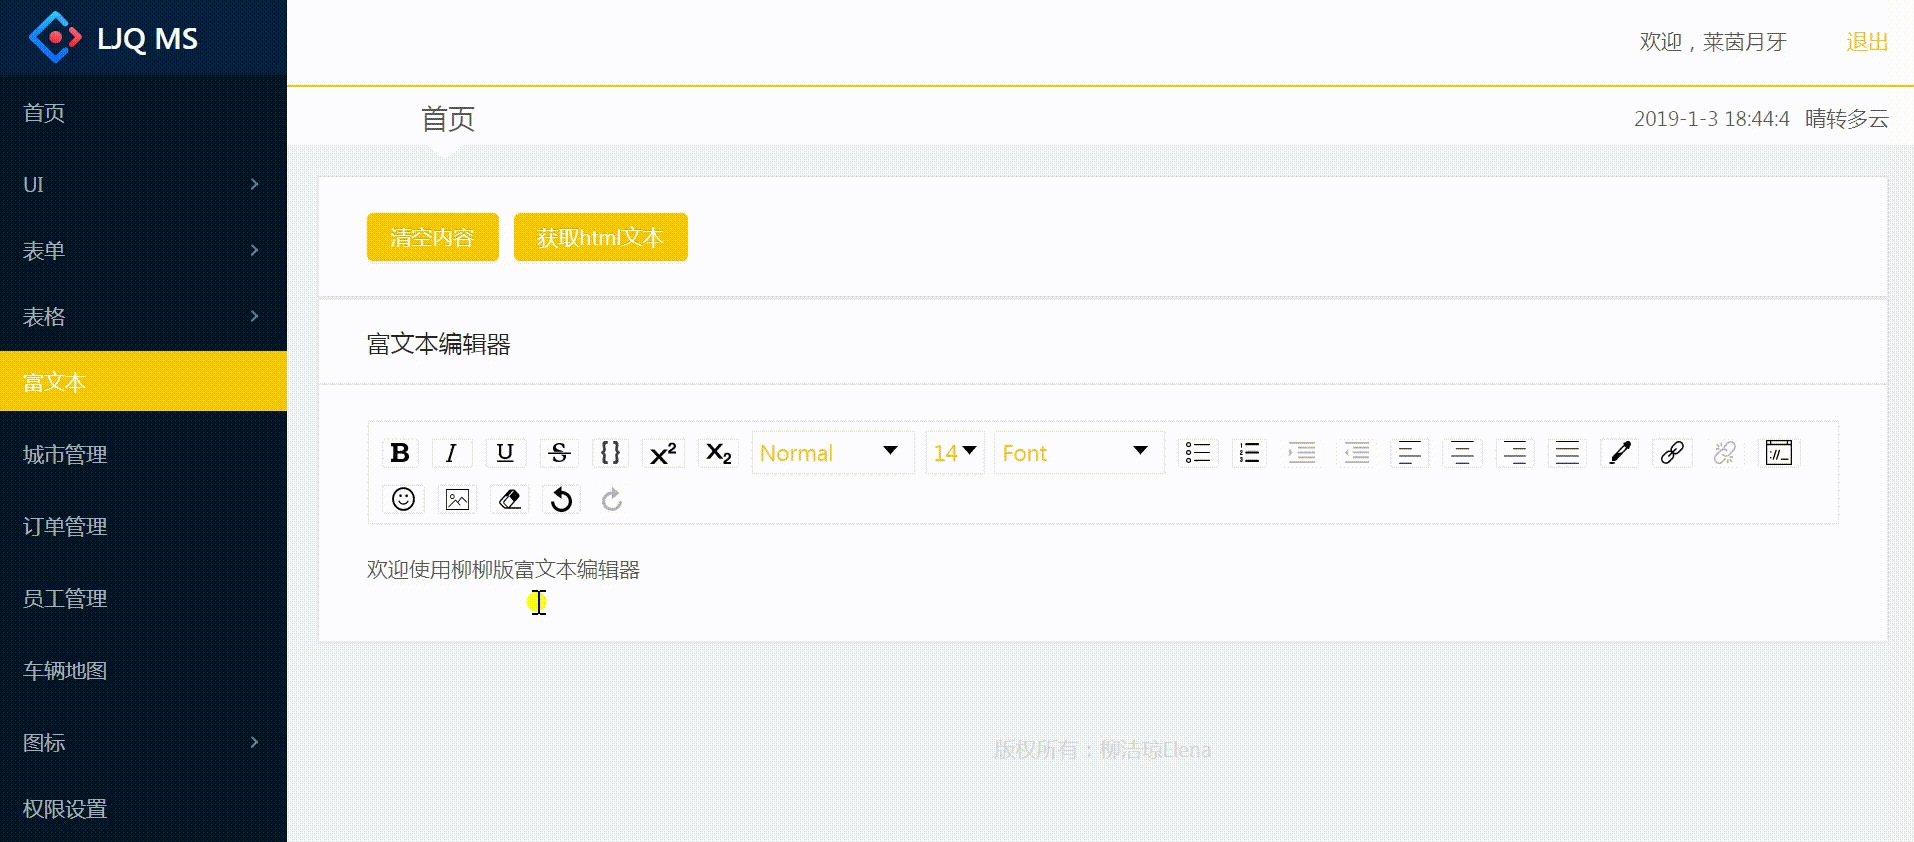Click the date time 2019-1-3 18:44:4

click(x=1711, y=119)
